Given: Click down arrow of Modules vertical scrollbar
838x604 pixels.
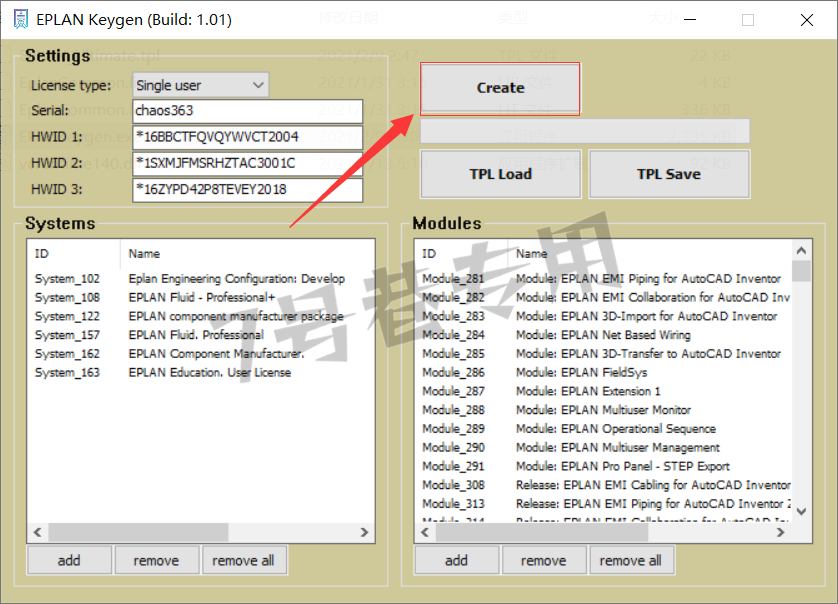Looking at the screenshot, I should pos(801,511).
